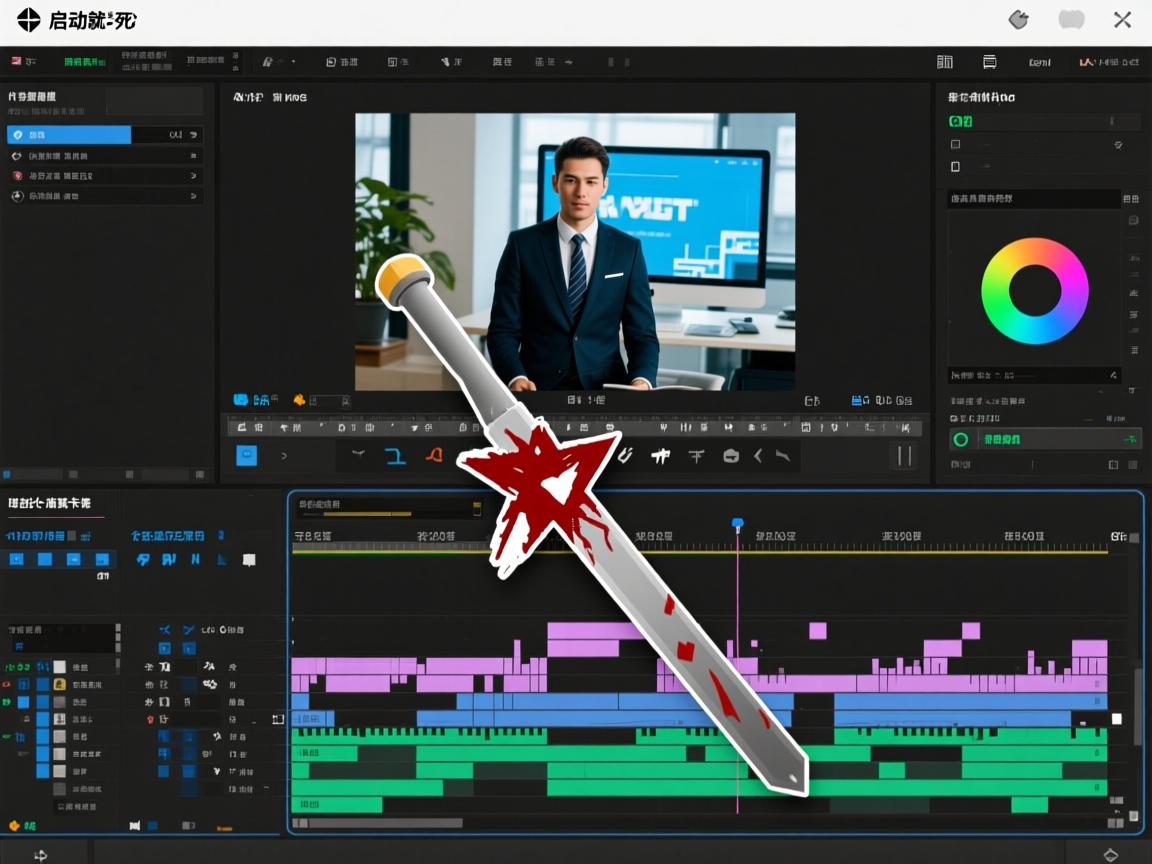Click the blue square button left of the transport controls
The image size is (1152, 864).
(x=246, y=456)
